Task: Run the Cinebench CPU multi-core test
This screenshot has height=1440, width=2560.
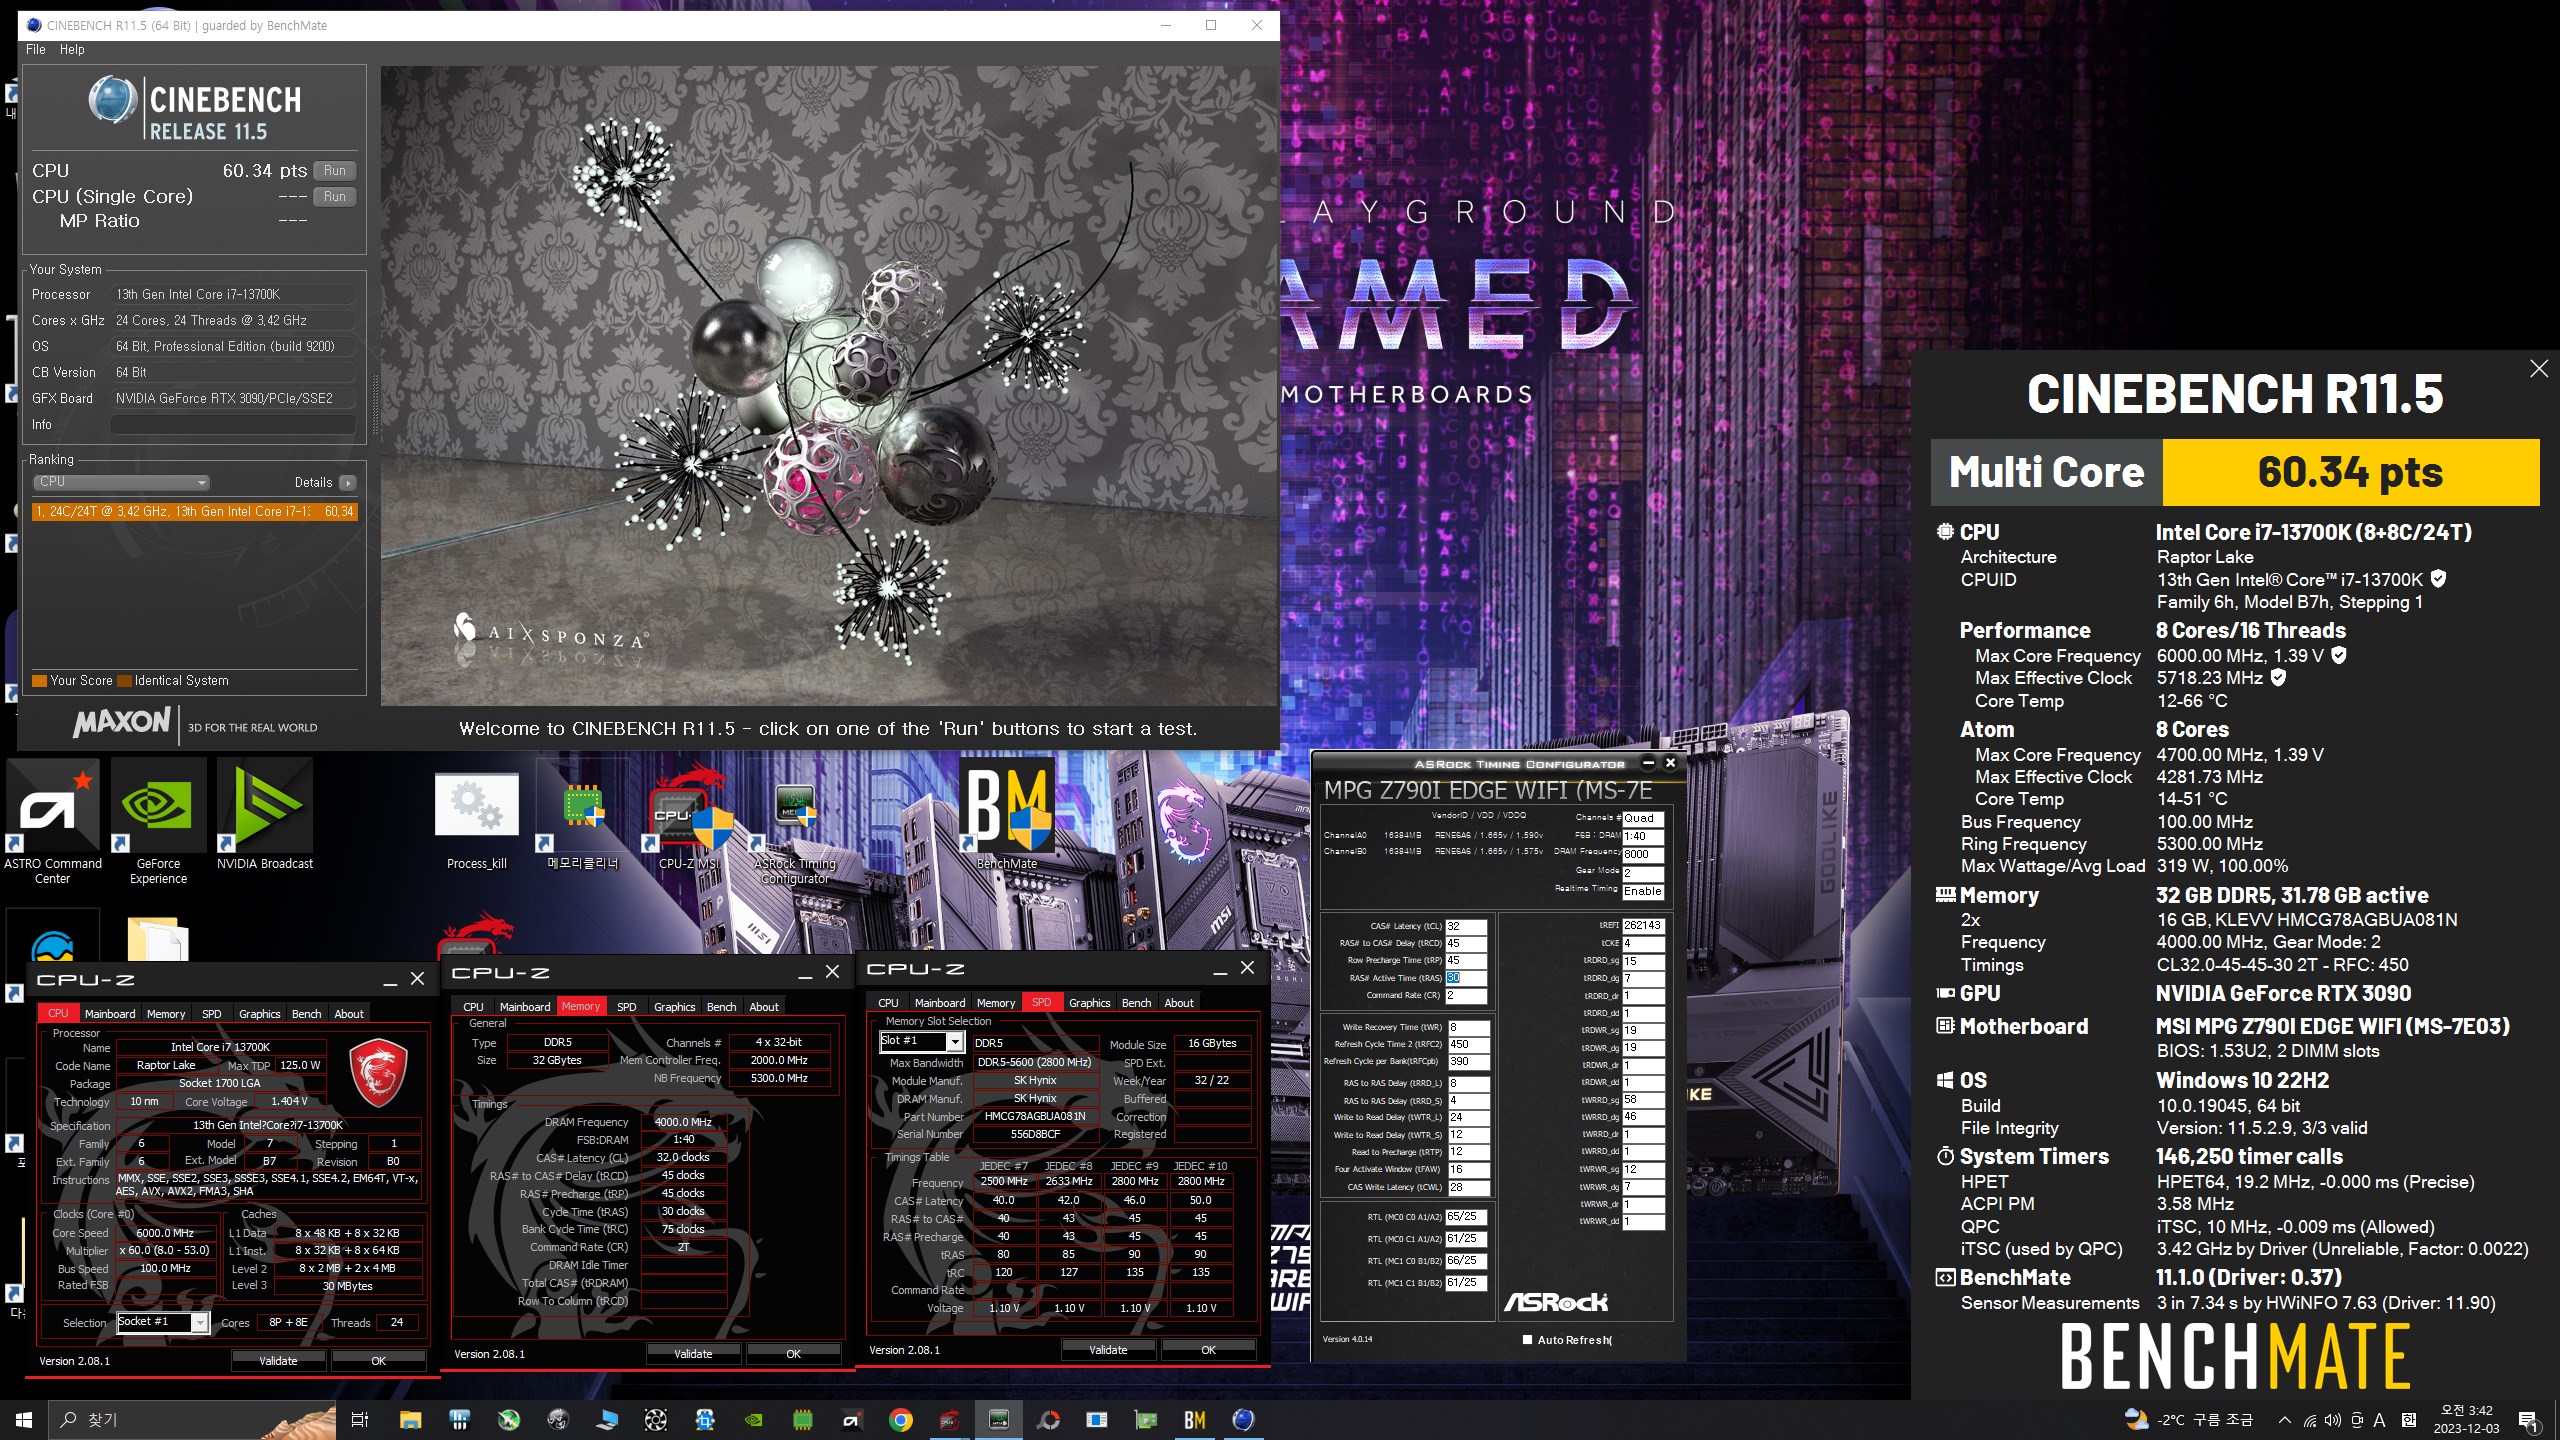Action: pyautogui.click(x=335, y=171)
